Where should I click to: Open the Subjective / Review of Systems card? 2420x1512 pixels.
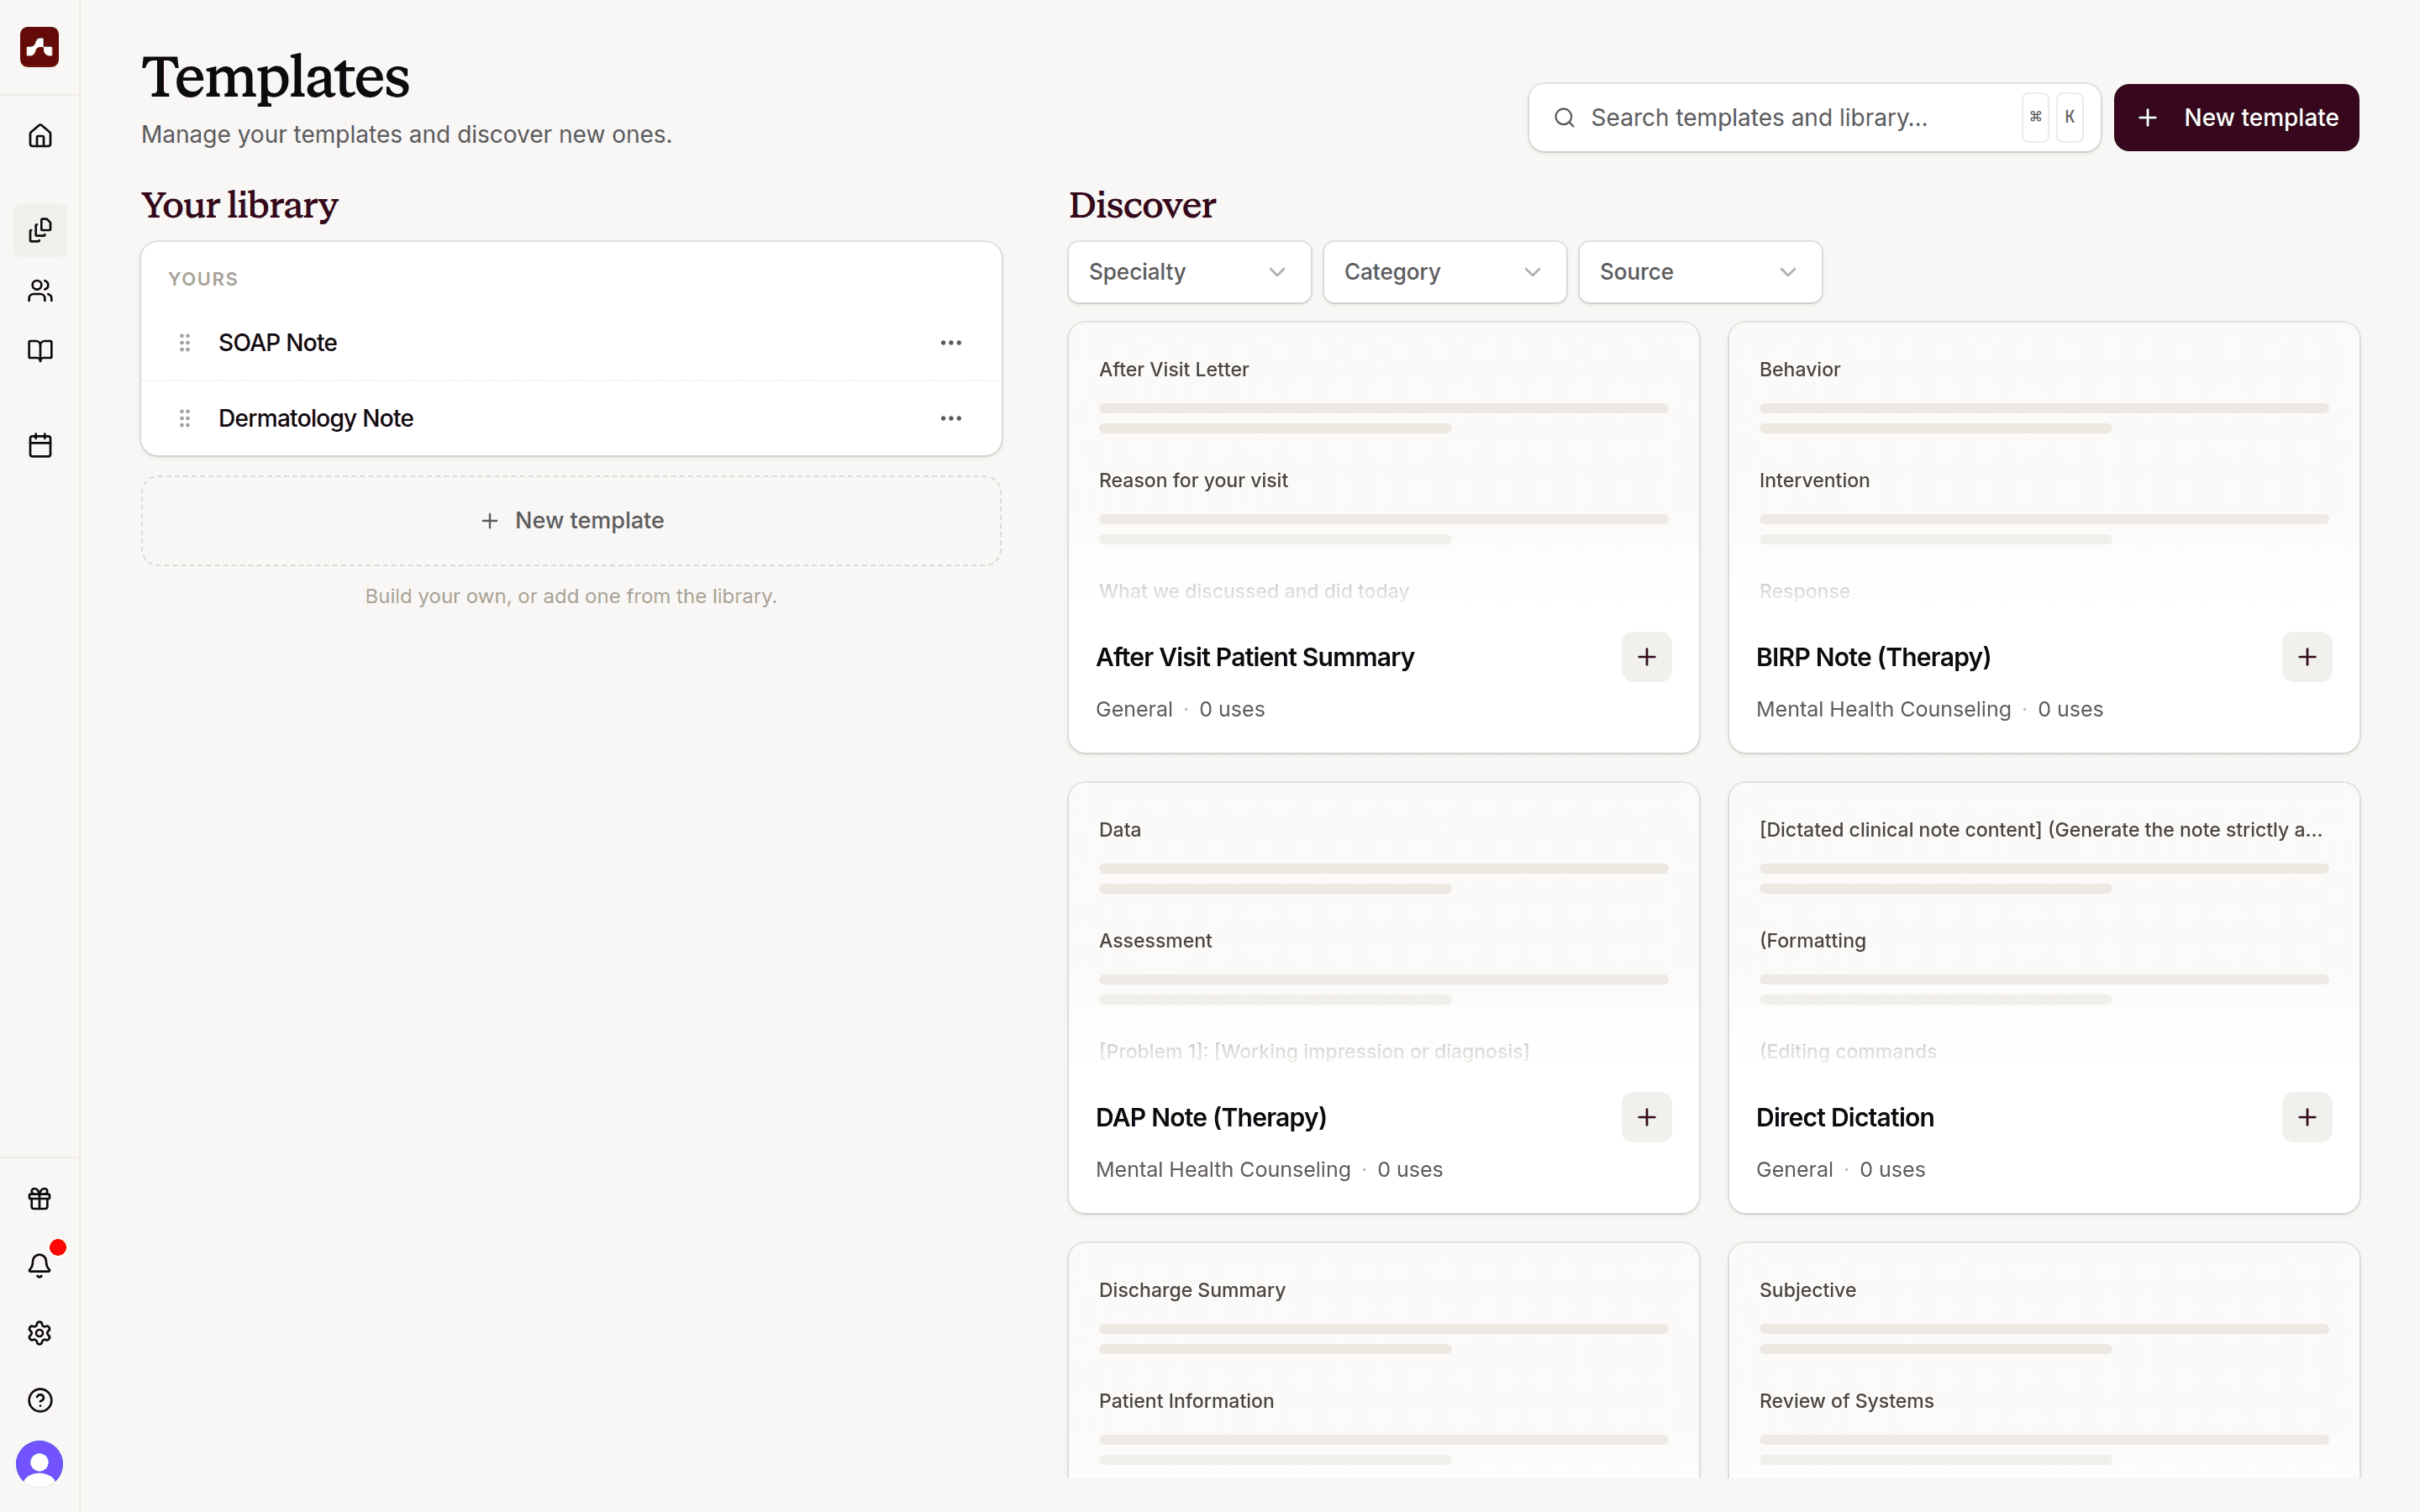2044,1361
